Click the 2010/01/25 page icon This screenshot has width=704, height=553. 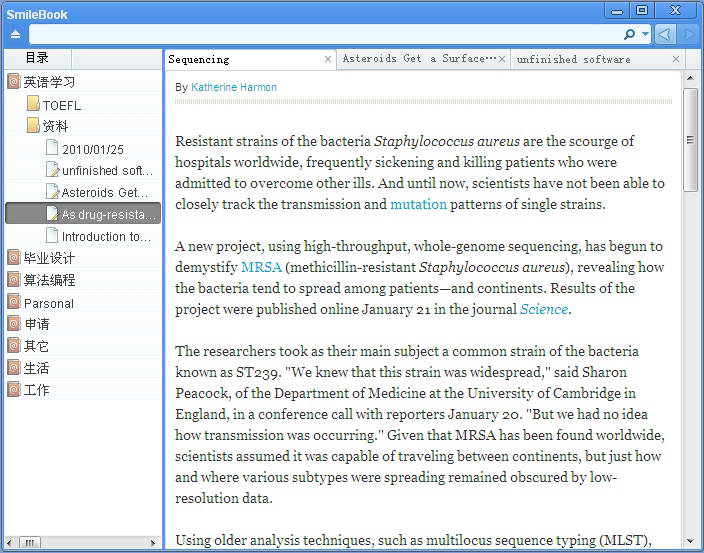52,147
